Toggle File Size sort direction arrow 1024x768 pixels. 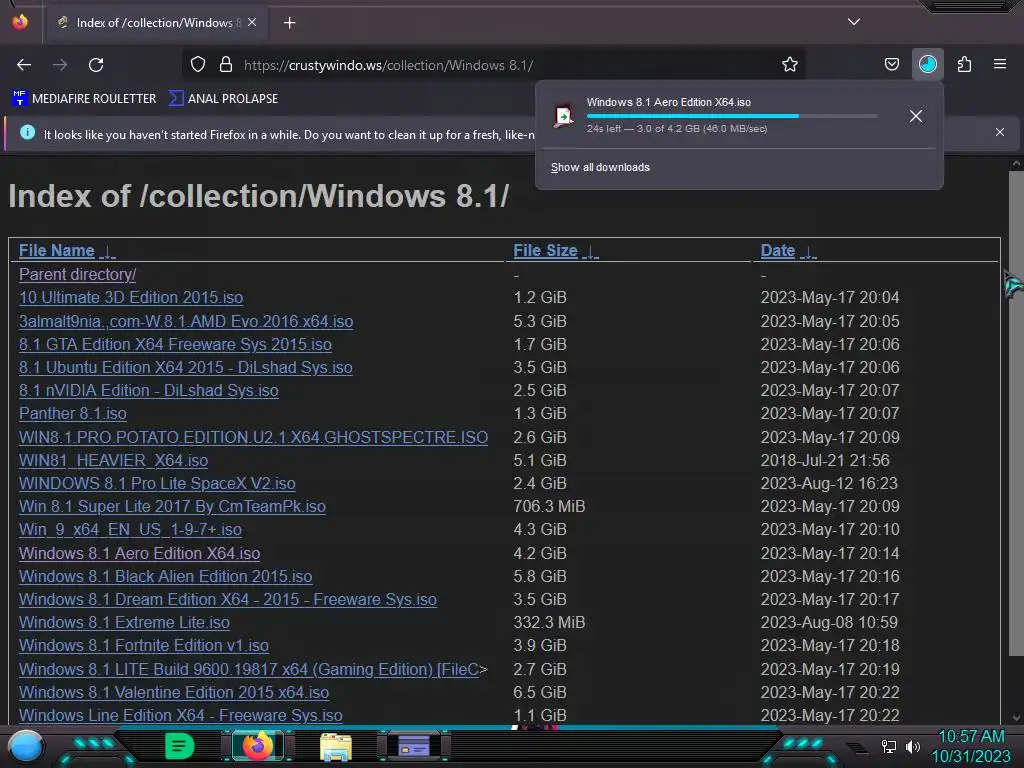(x=591, y=252)
